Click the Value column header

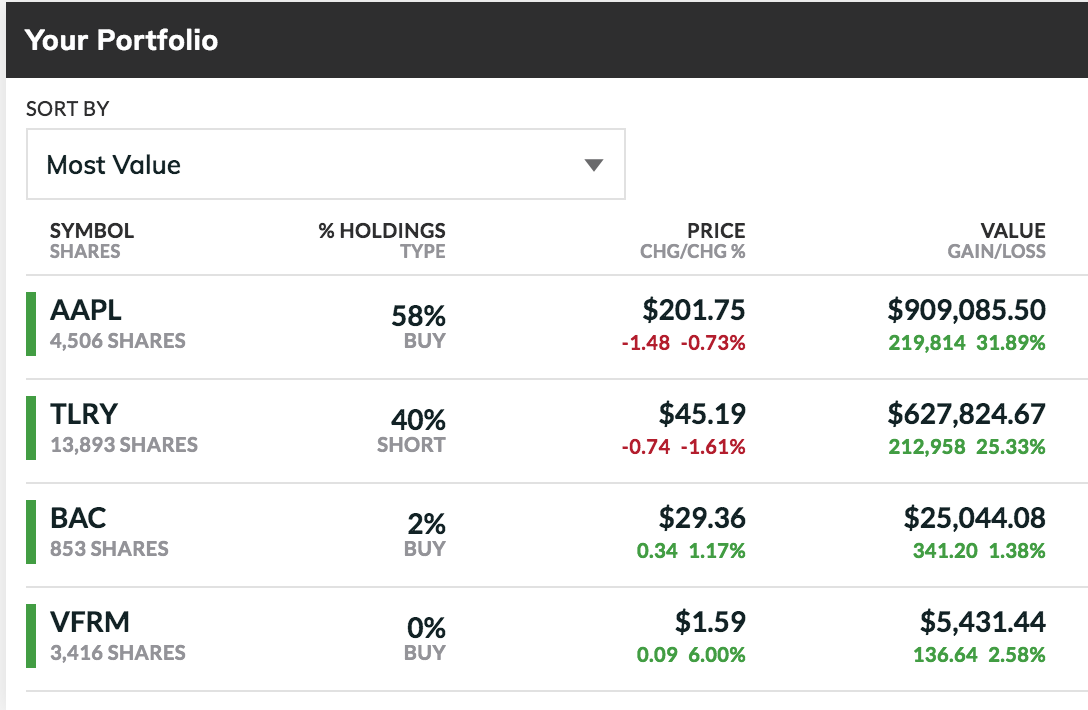click(1012, 231)
